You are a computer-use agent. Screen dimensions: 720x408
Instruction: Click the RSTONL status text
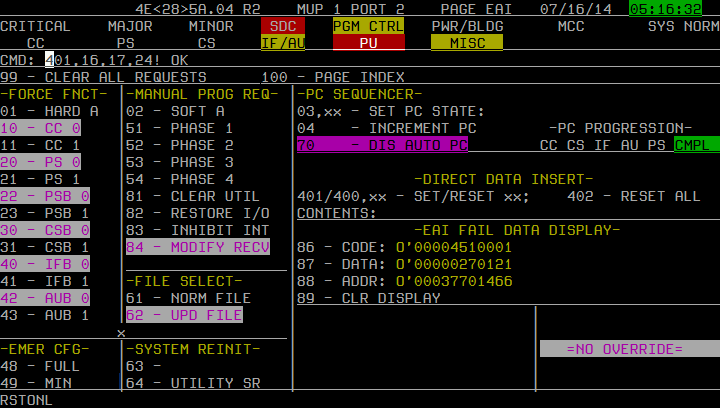pos(26,400)
